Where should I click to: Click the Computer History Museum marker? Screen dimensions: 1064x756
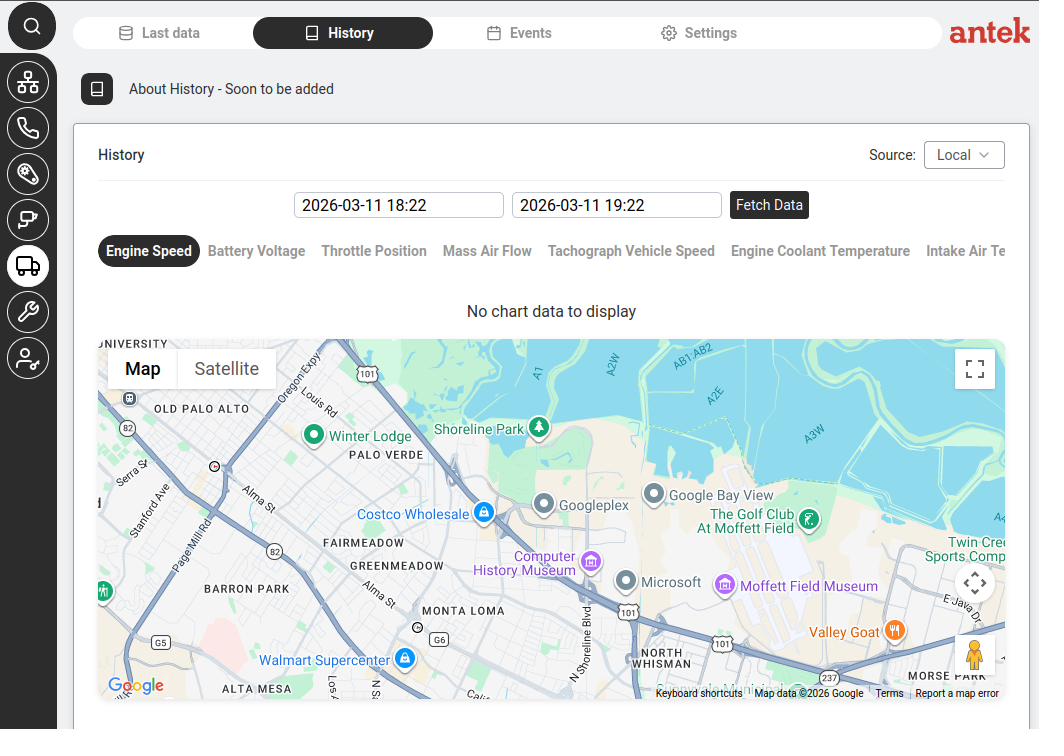click(x=591, y=561)
